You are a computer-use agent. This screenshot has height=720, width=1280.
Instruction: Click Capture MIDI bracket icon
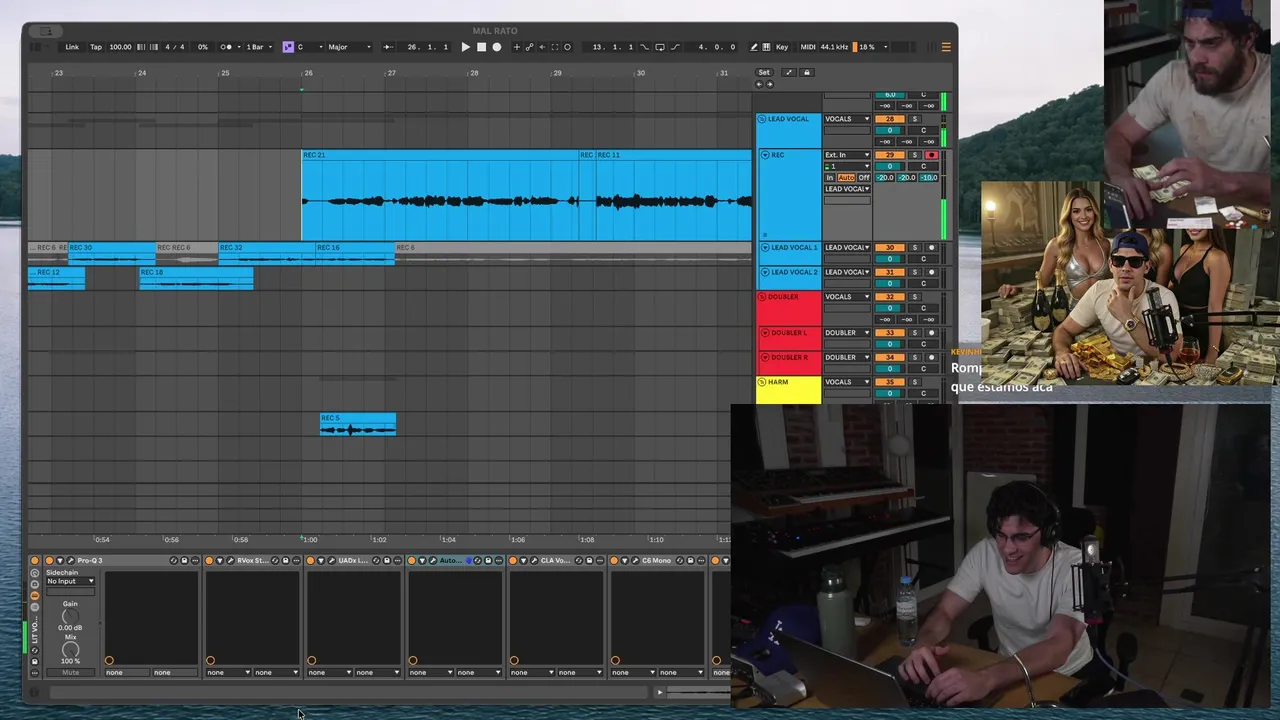[x=555, y=47]
